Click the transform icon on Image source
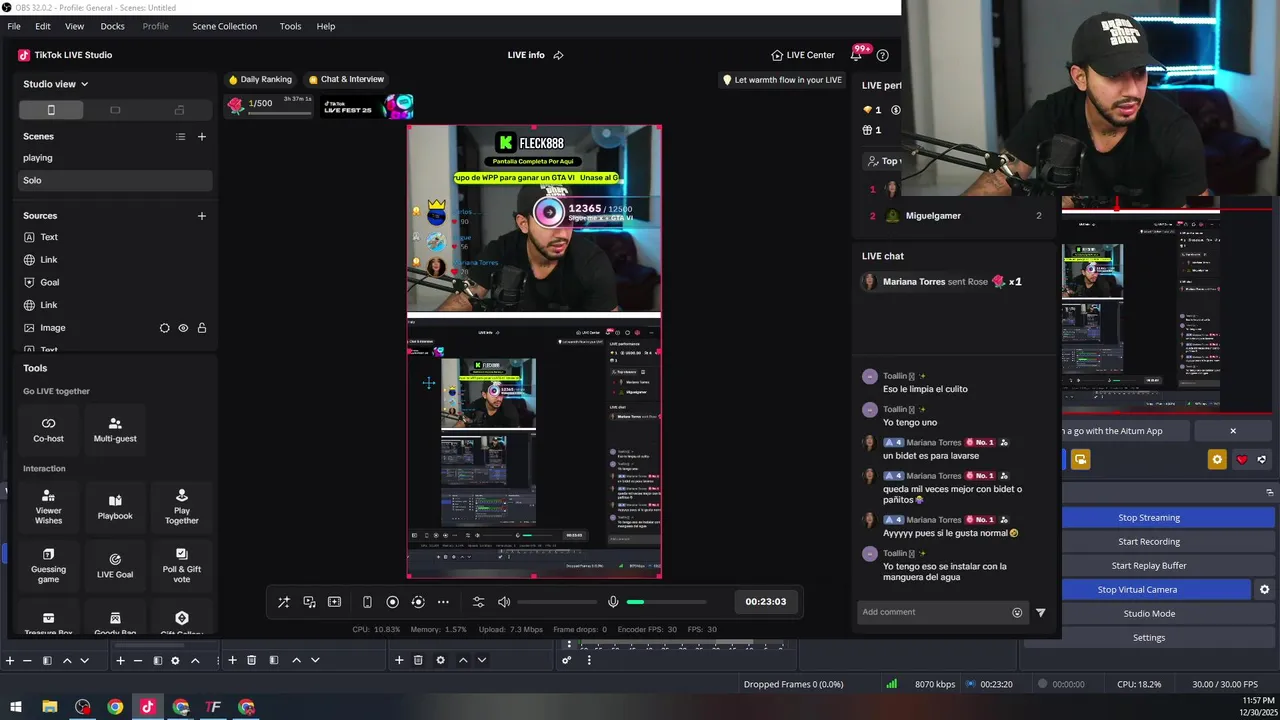Viewport: 1280px width, 720px height. [165, 328]
